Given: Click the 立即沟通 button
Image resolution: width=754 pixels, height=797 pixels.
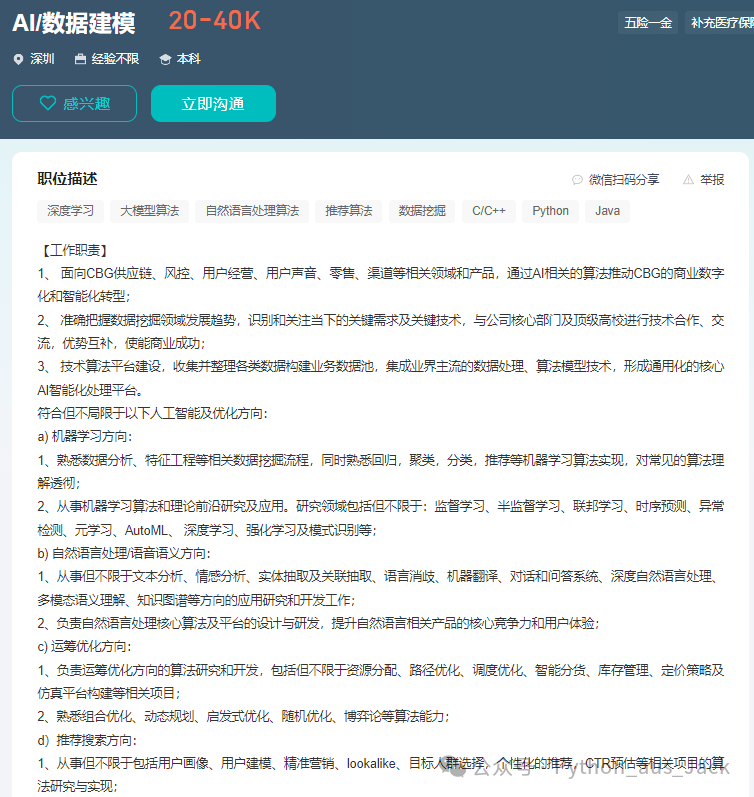Looking at the screenshot, I should 213,104.
